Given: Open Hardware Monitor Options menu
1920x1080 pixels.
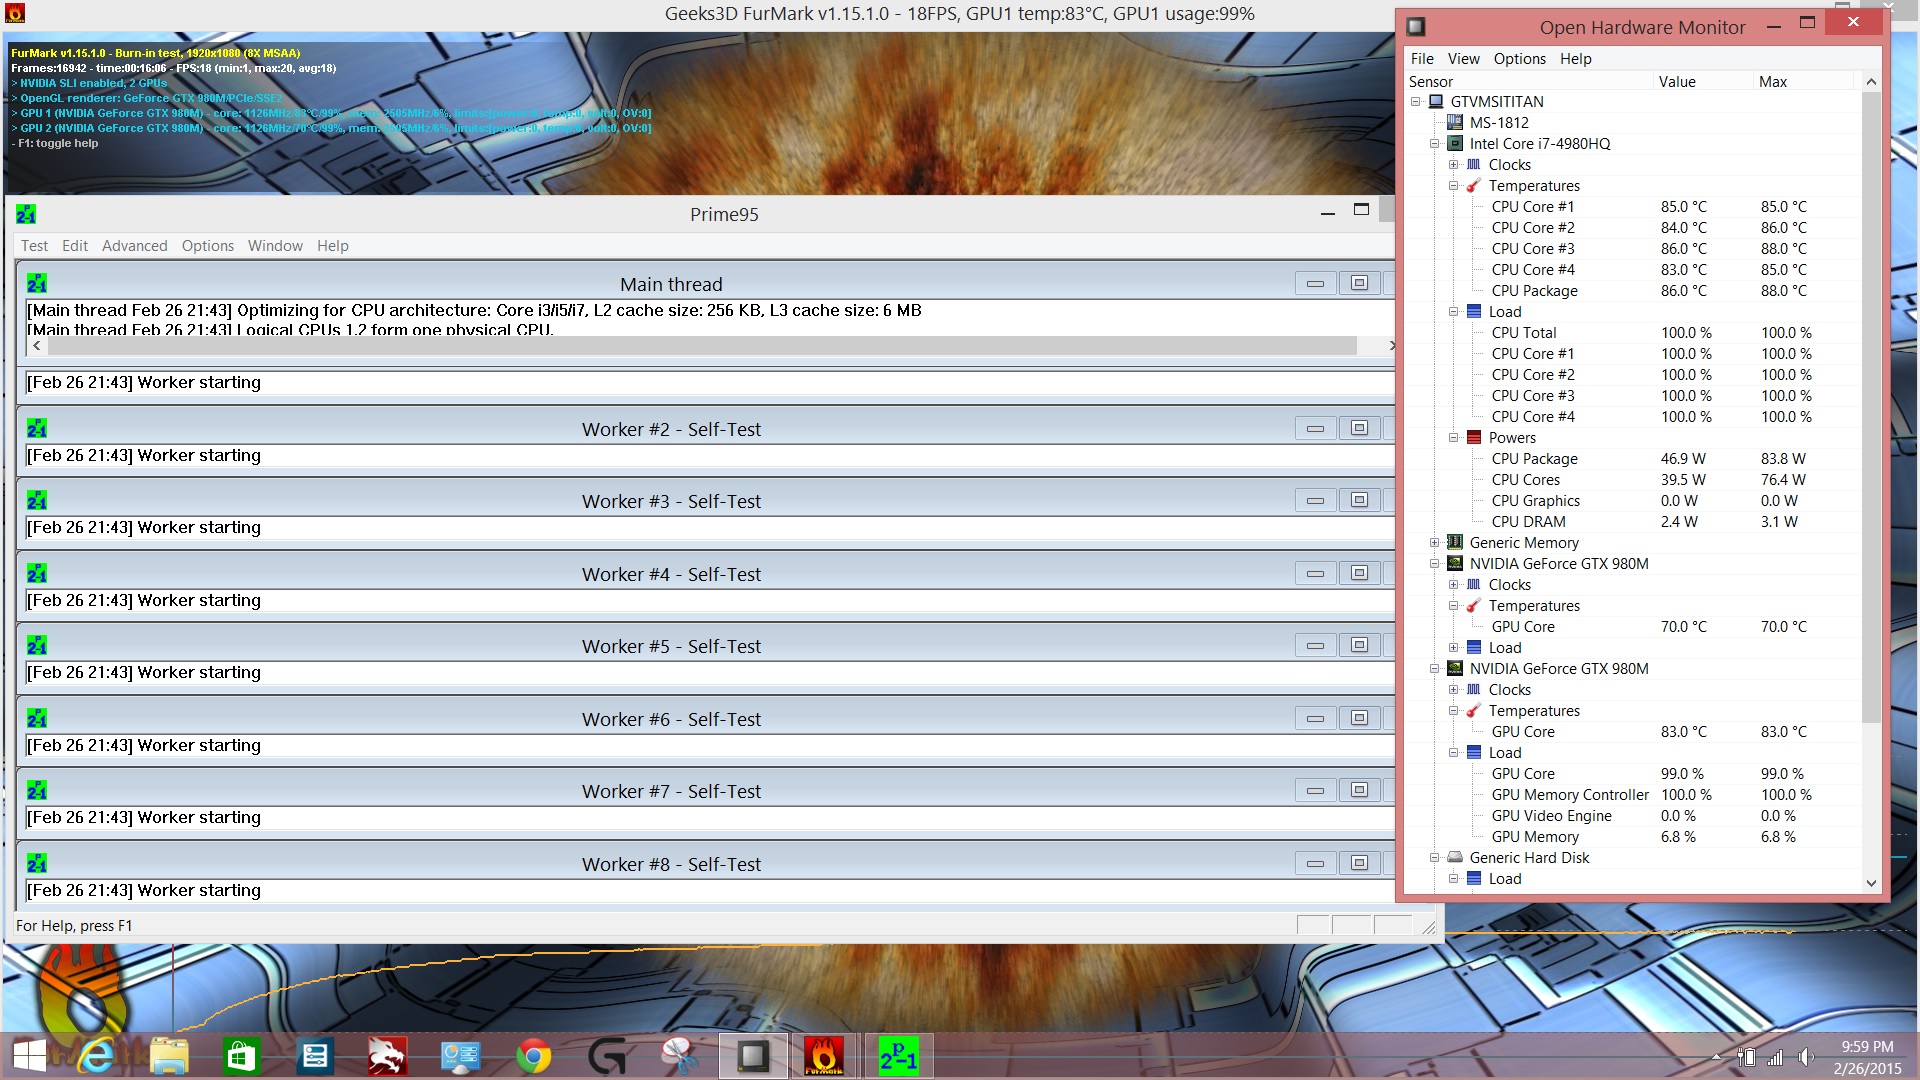Looking at the screenshot, I should (1520, 59).
